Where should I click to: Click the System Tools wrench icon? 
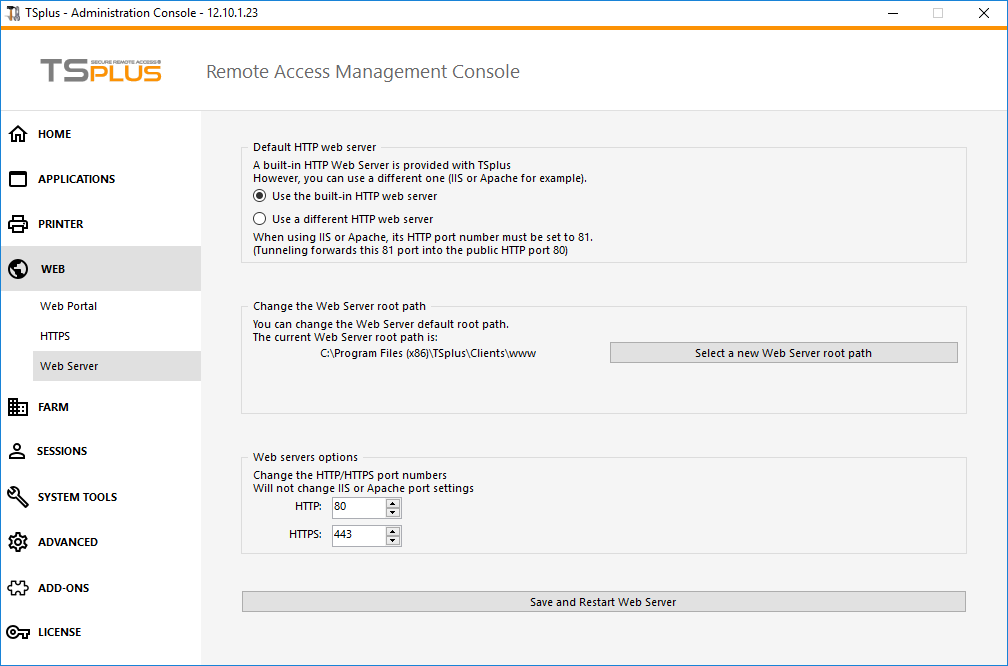[x=18, y=497]
